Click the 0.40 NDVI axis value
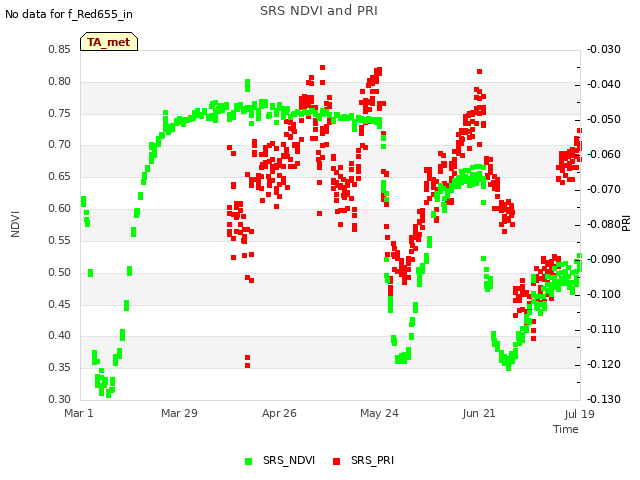Viewport: 640px width, 480px height. point(60,336)
